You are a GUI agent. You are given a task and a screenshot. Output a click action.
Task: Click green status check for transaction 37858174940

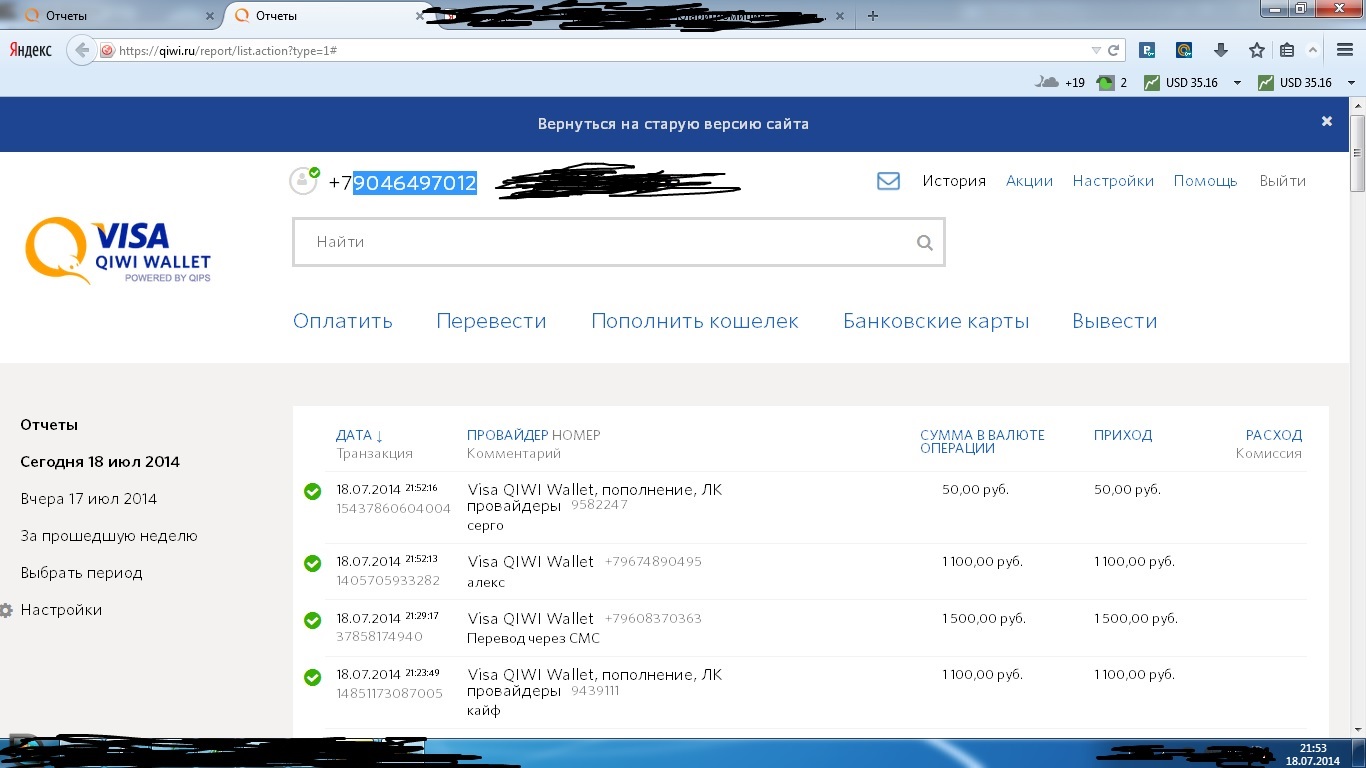(x=312, y=620)
